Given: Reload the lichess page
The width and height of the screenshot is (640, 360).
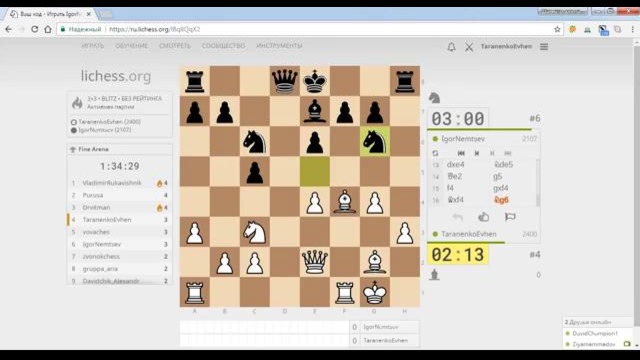Looking at the screenshot, I should [x=35, y=29].
